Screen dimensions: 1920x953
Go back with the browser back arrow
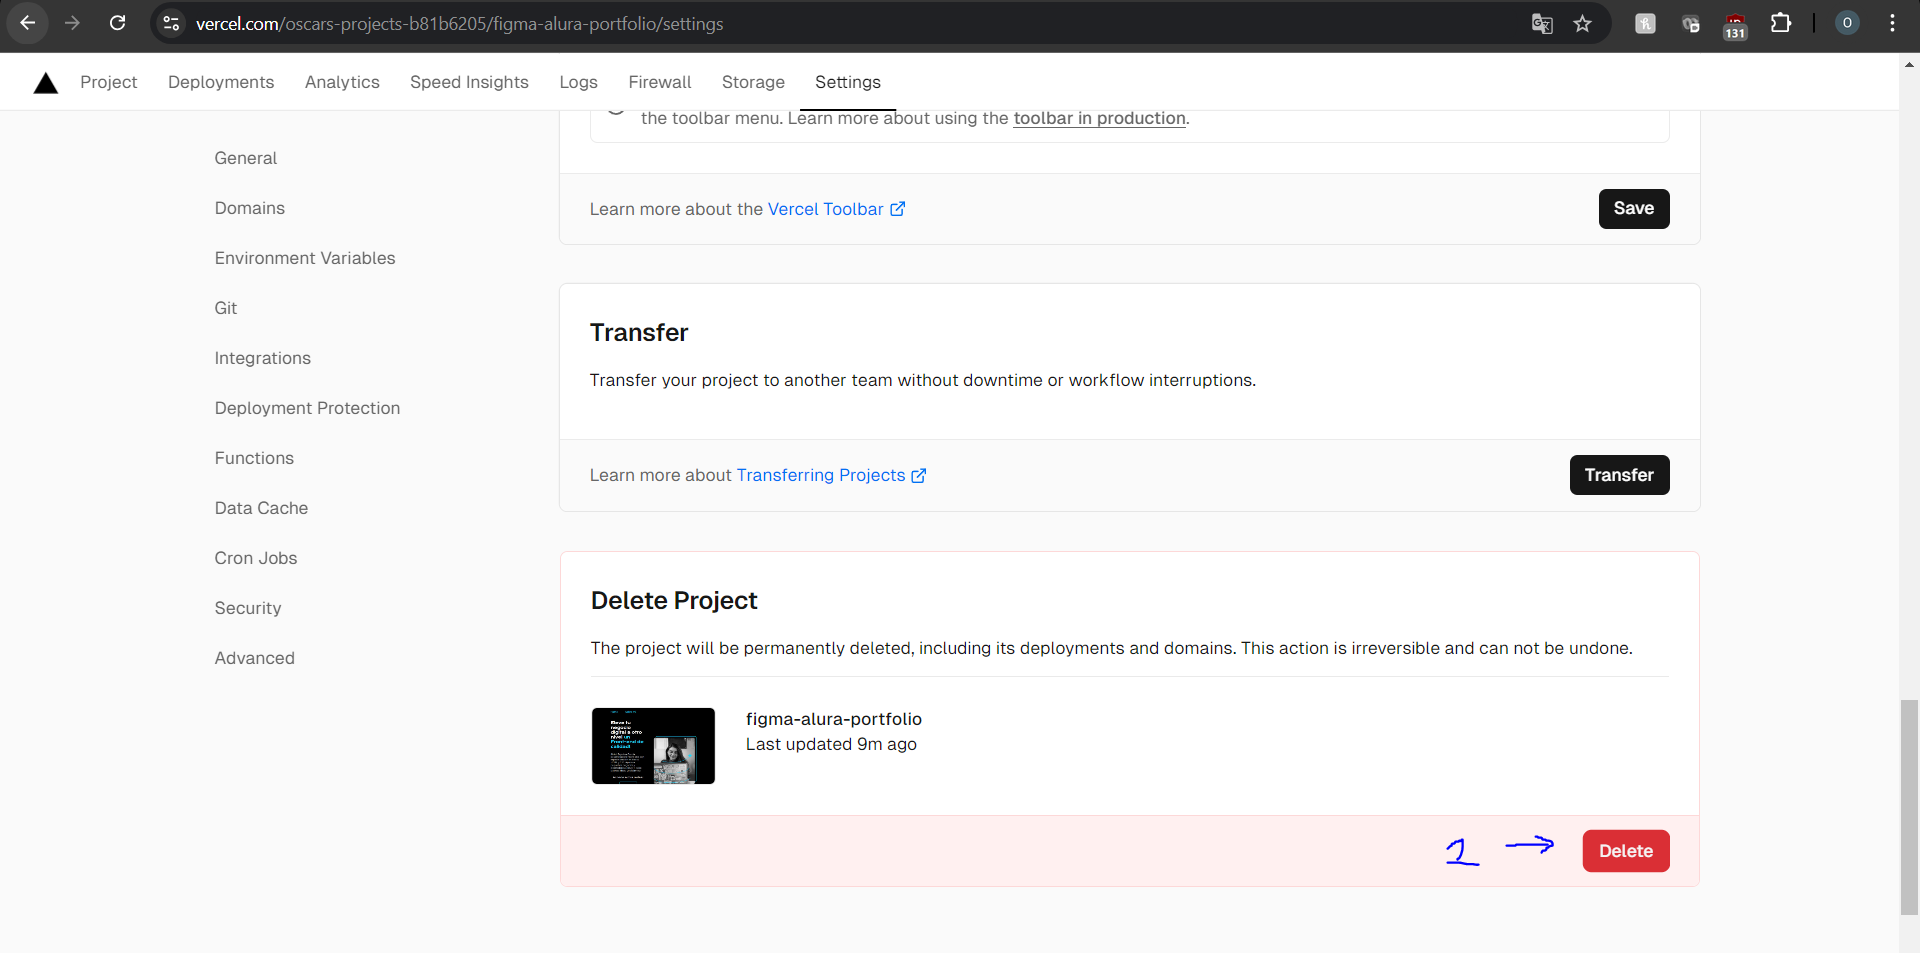(x=27, y=23)
